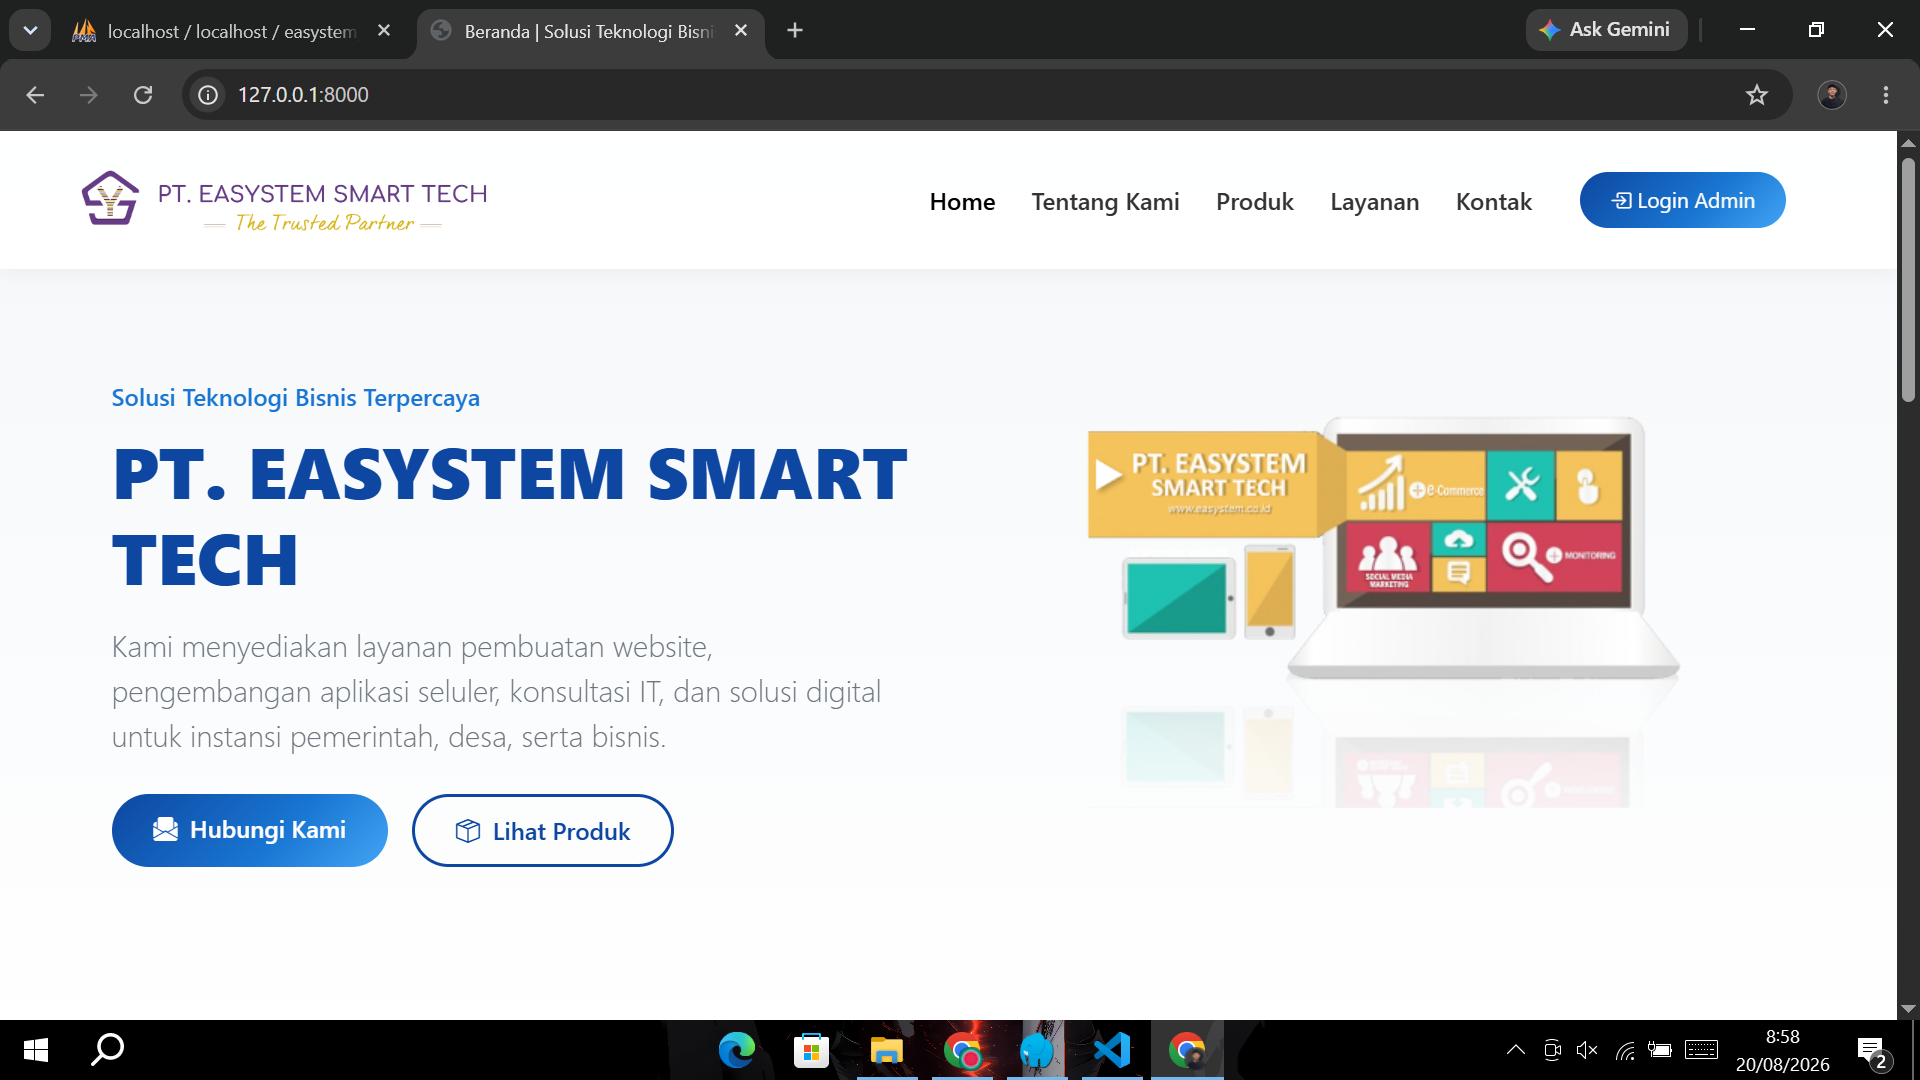Open File Explorer from taskbar
1920x1080 pixels.
[x=886, y=1050]
